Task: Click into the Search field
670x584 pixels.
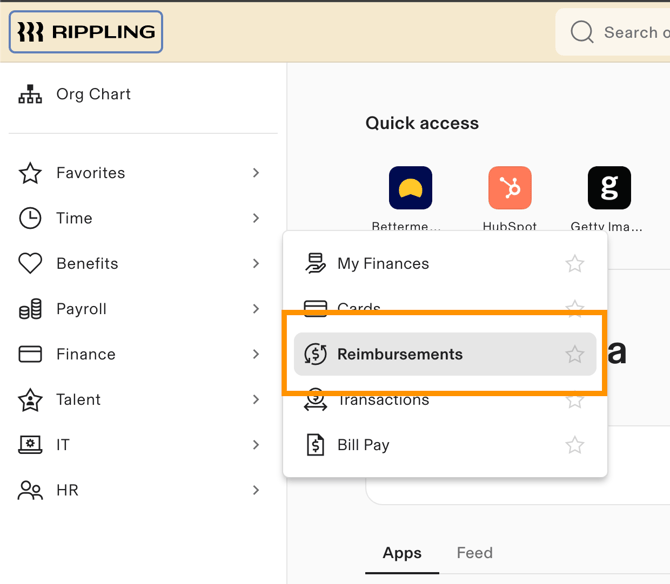Action: (x=635, y=32)
